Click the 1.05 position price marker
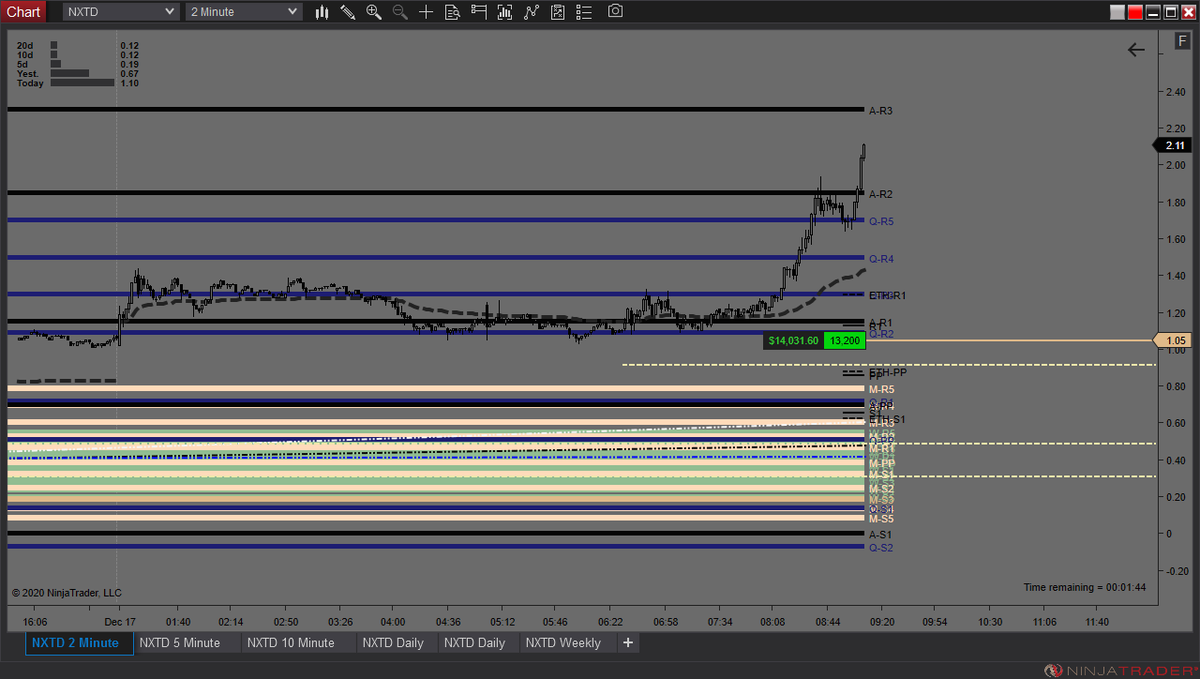 pos(1174,341)
